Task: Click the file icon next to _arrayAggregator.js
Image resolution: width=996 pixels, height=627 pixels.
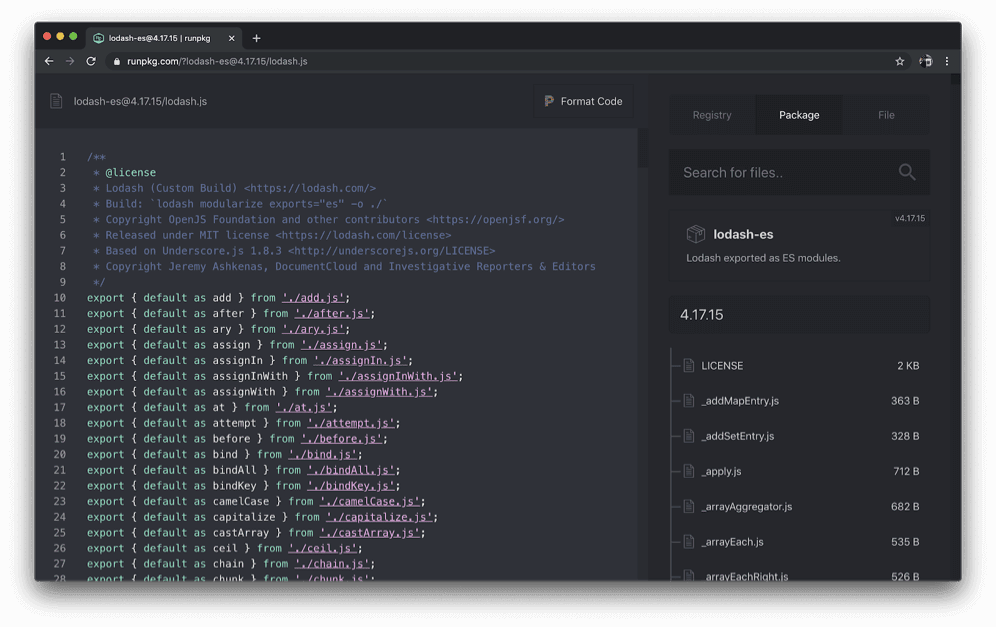Action: pyautogui.click(x=689, y=506)
